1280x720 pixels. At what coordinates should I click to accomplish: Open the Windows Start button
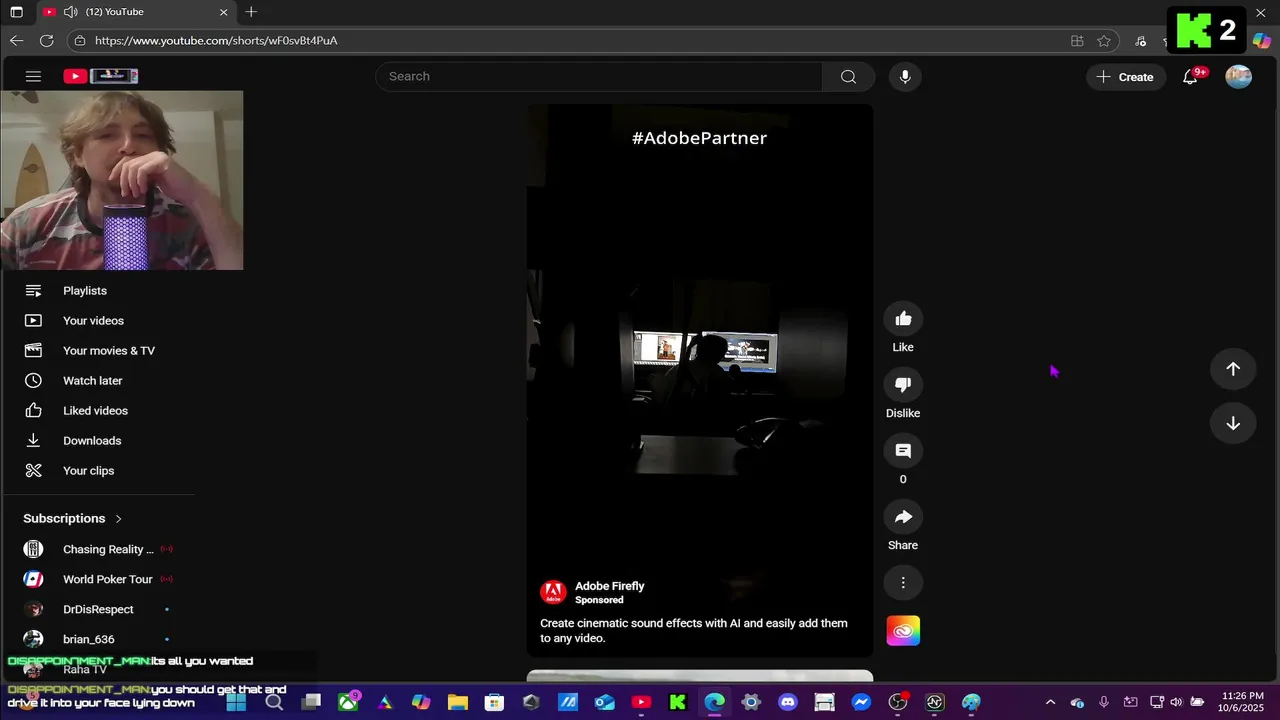[236, 702]
